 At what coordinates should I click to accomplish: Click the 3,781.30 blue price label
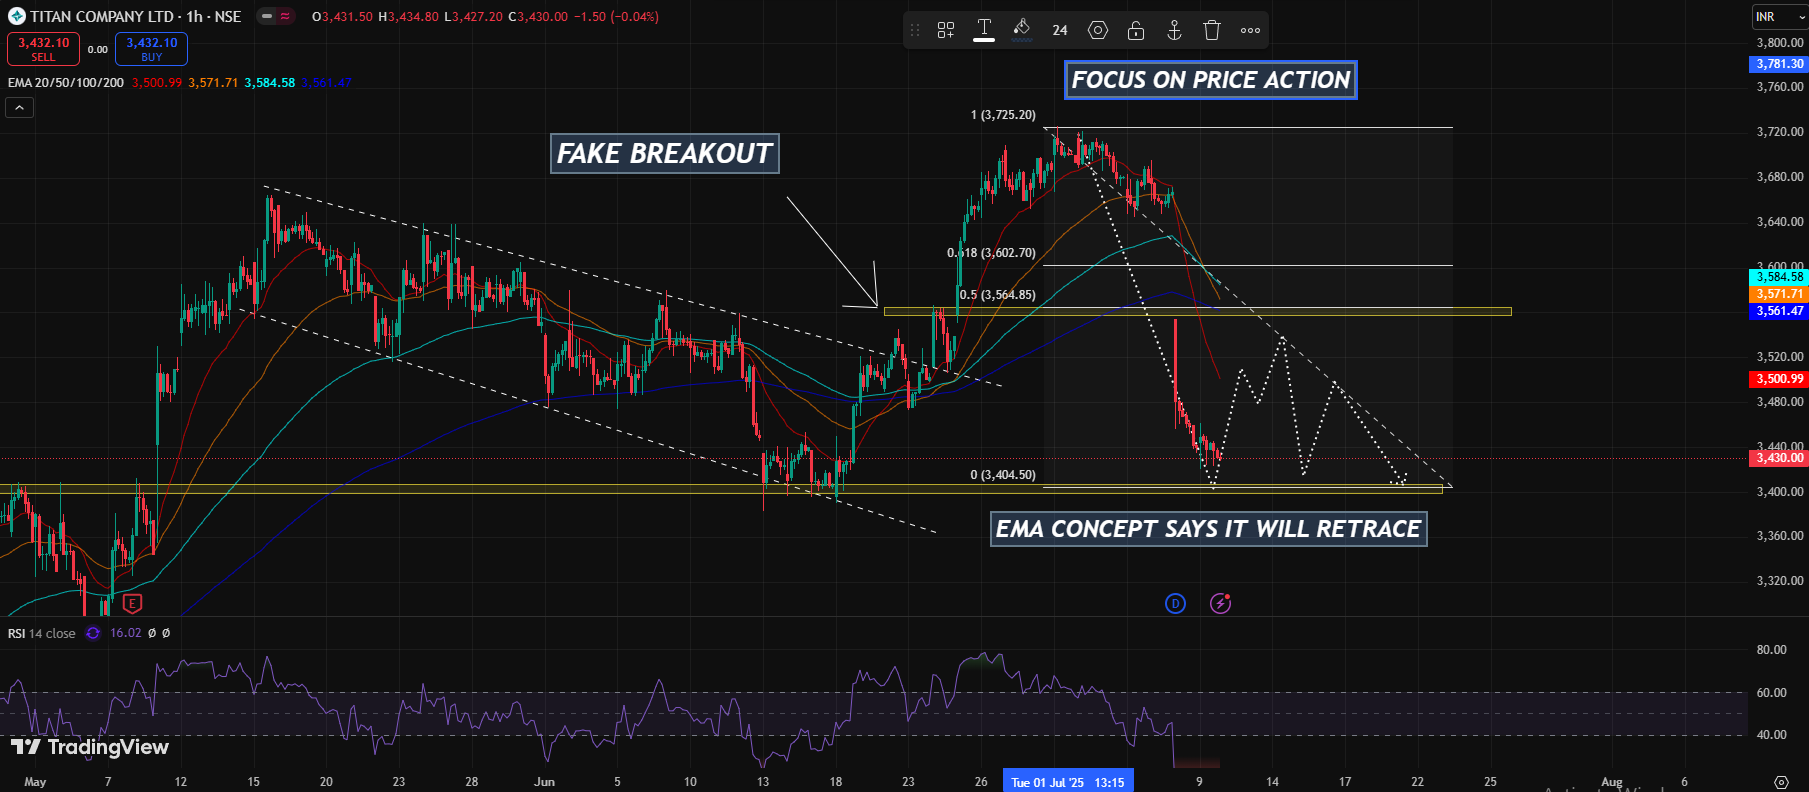(x=1780, y=64)
